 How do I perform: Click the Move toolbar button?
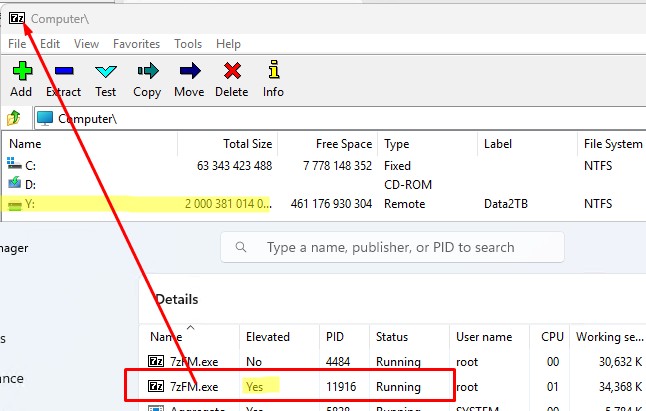189,79
